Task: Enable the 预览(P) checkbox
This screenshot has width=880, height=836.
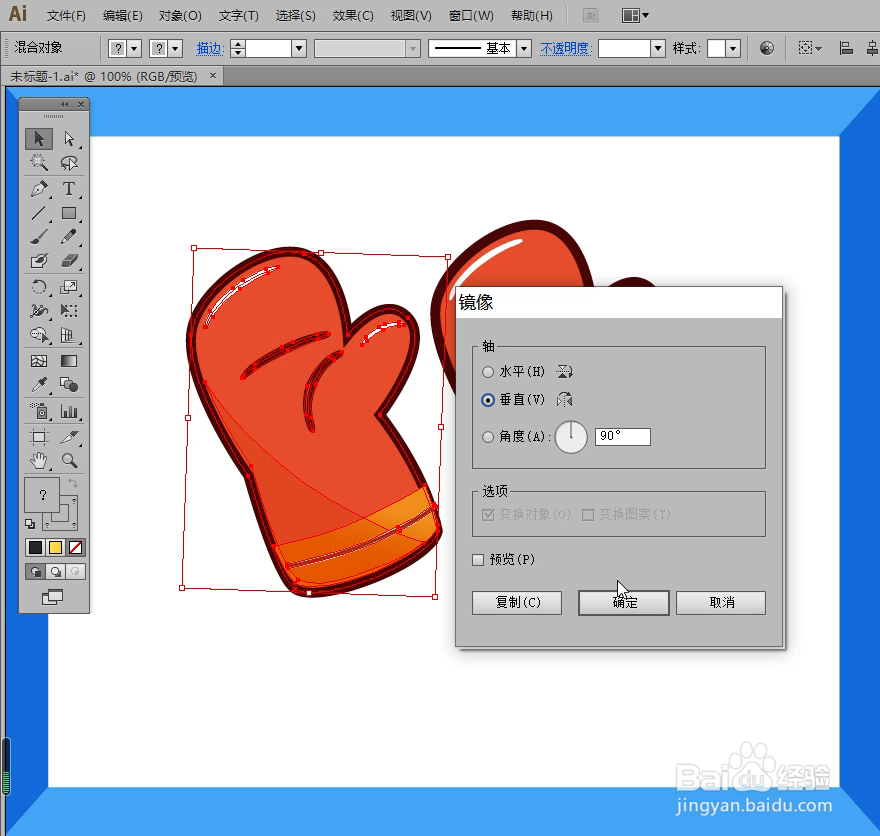Action: (478, 560)
